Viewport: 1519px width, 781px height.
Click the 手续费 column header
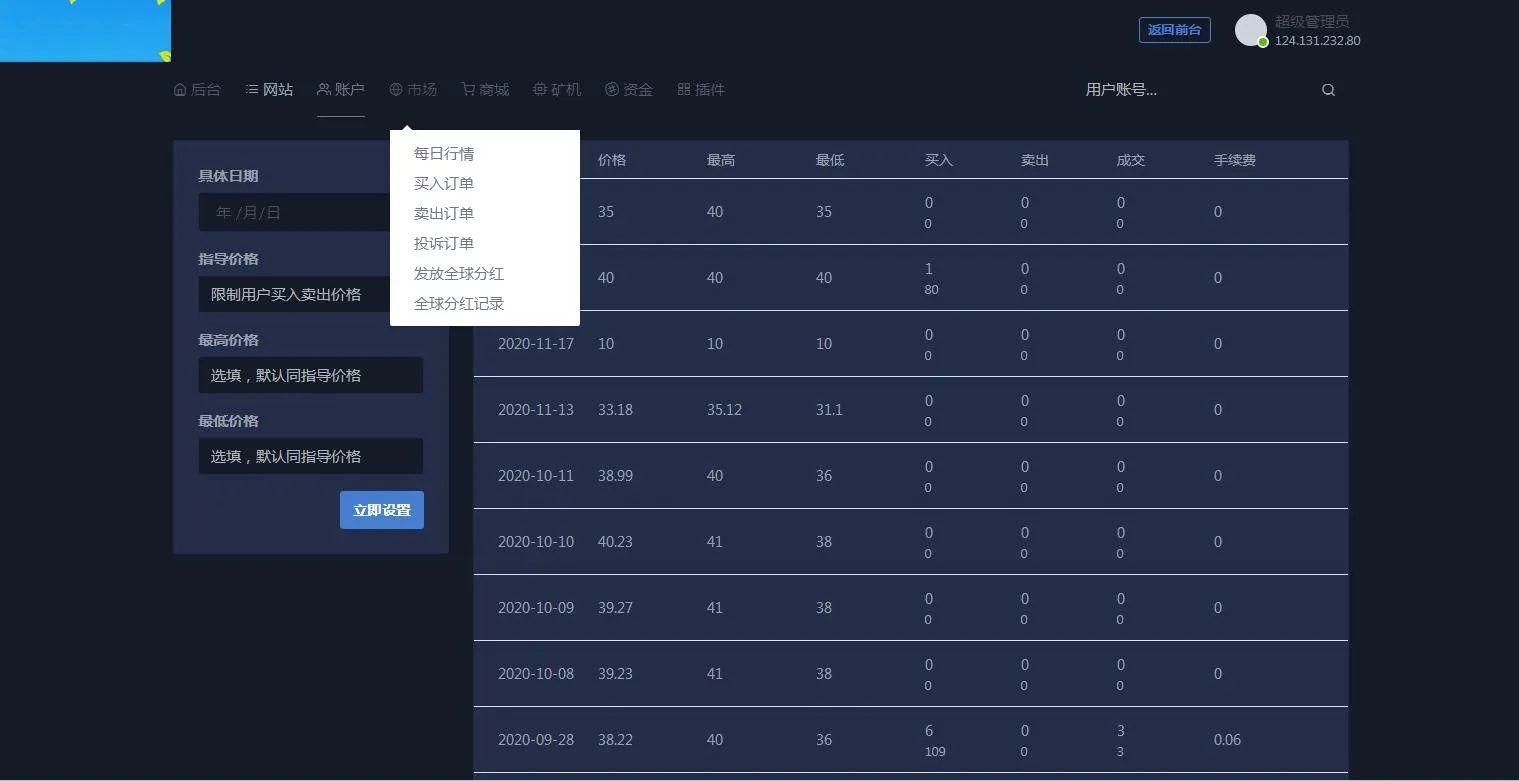click(x=1235, y=160)
